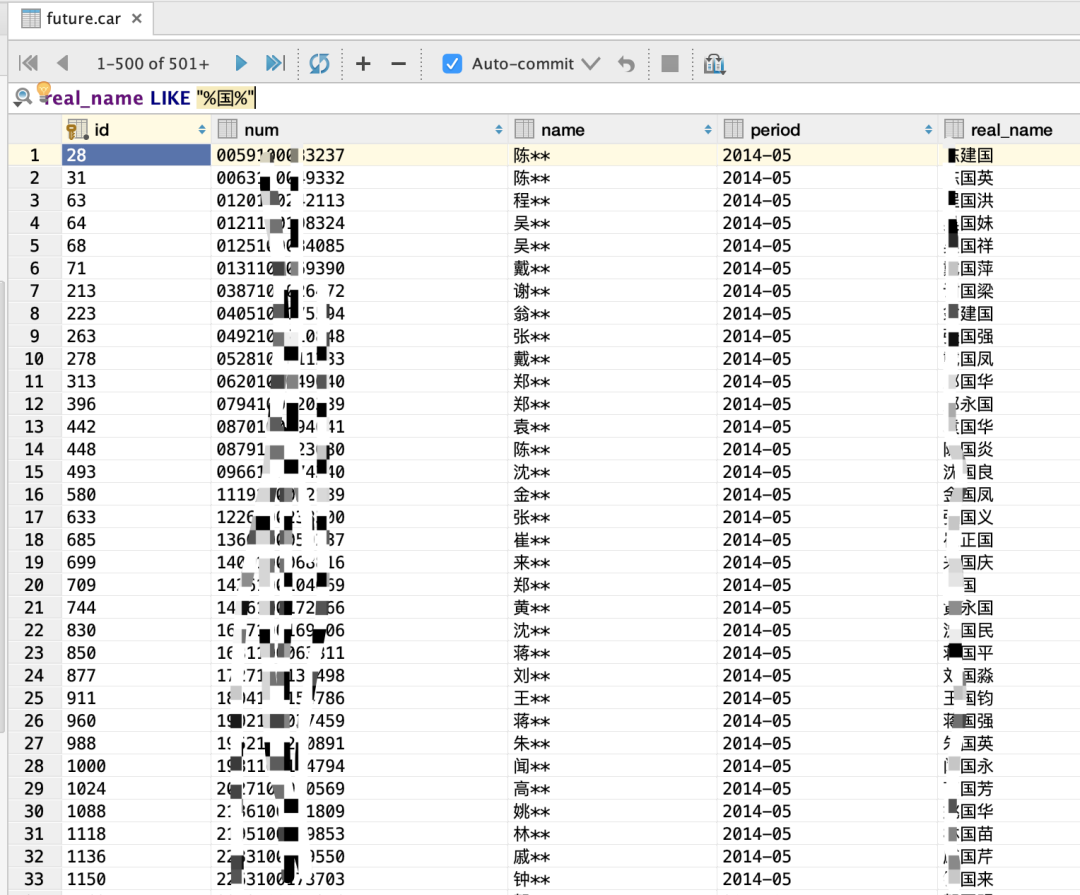1080x895 pixels.
Task: Click the filter search magnifier icon
Action: click(x=23, y=97)
